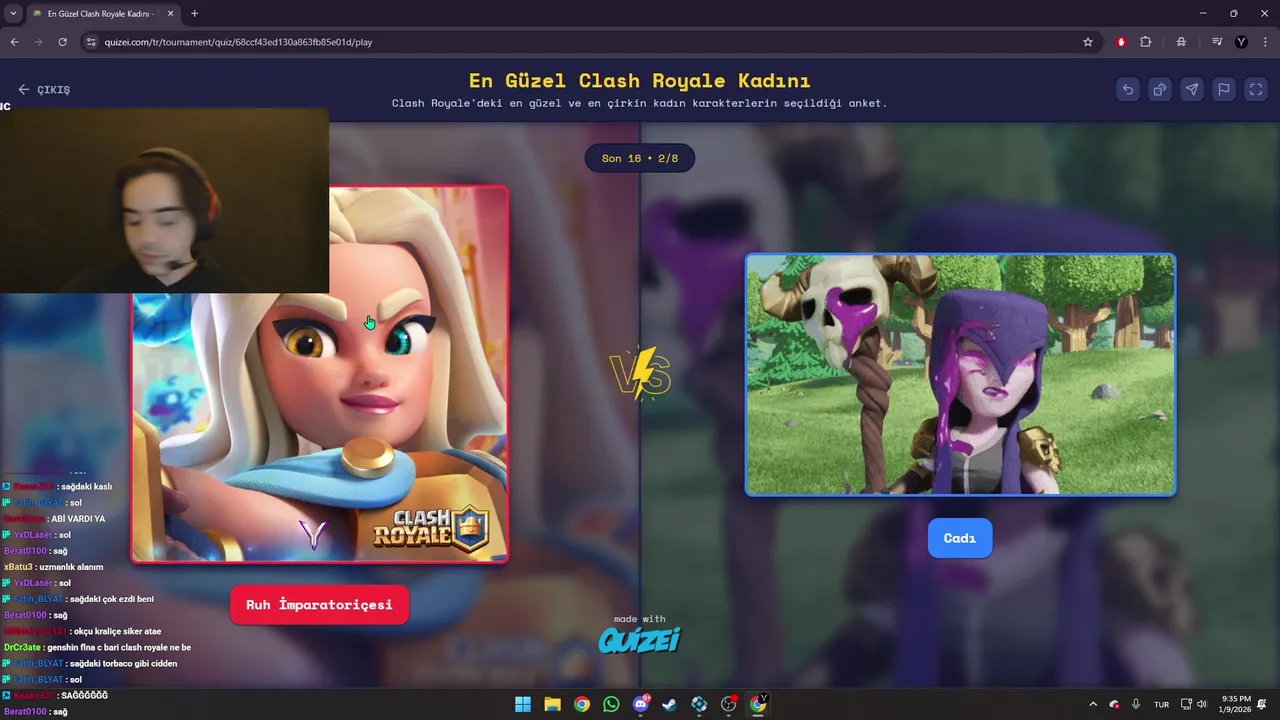This screenshot has width=1280, height=720.
Task: Select the En Güzel Clash Royale Kadını tab
Action: tap(102, 13)
